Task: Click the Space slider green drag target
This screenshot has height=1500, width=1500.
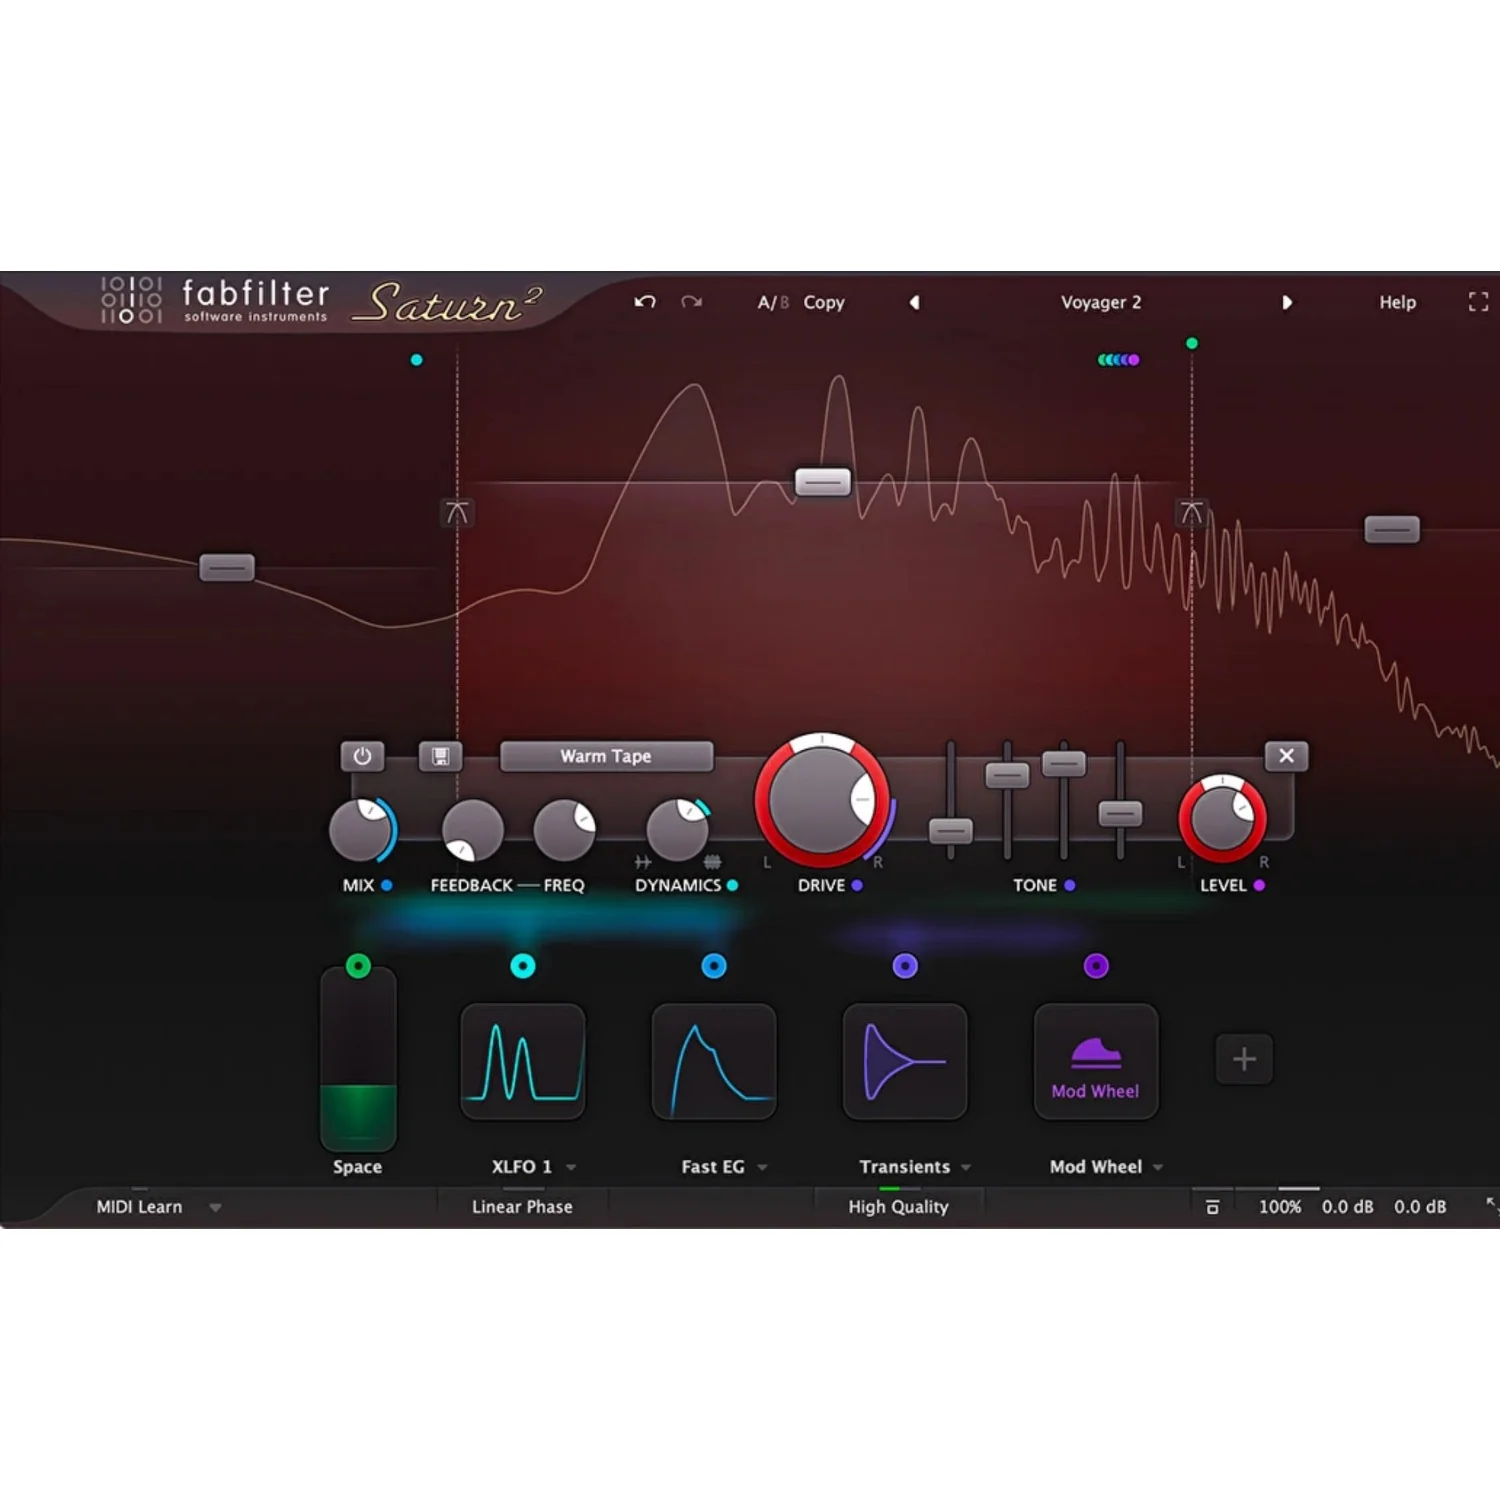Action: [x=358, y=966]
